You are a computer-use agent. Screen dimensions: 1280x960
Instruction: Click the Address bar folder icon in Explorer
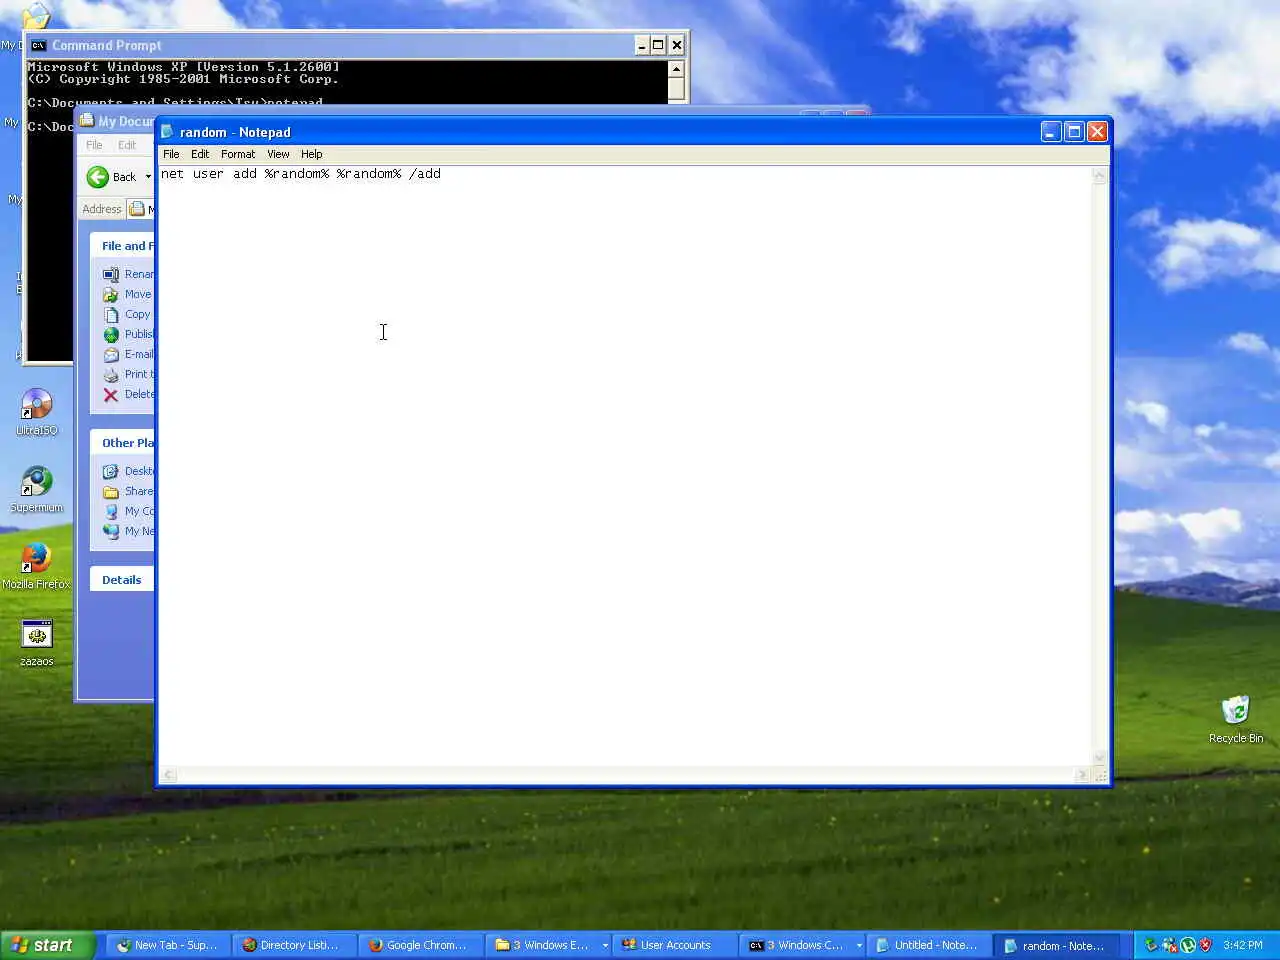click(137, 209)
